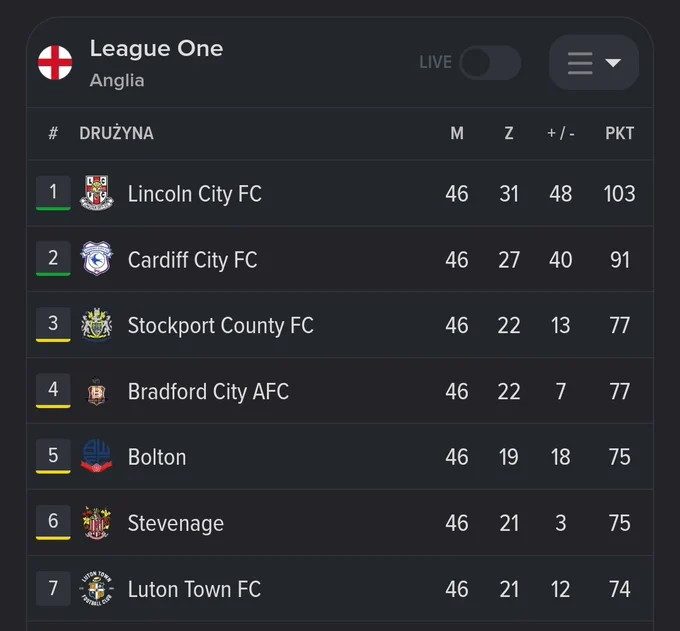This screenshot has height=631, width=680.
Task: Click the Stockport County FC crest
Action: (97, 324)
